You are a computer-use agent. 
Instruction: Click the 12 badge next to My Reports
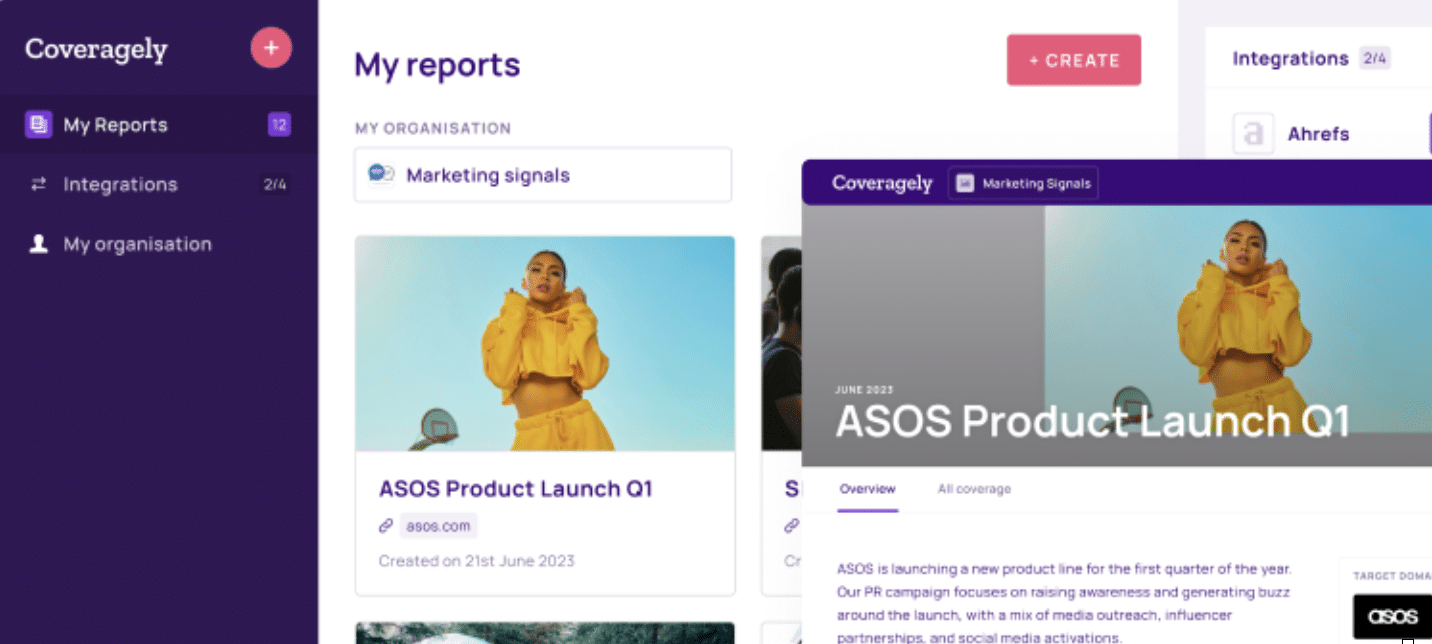tap(277, 124)
